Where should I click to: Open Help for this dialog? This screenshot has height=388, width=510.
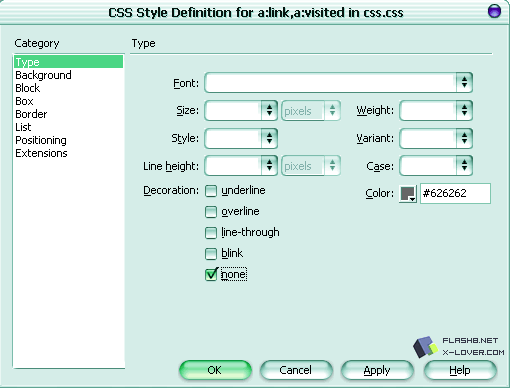click(x=460, y=370)
